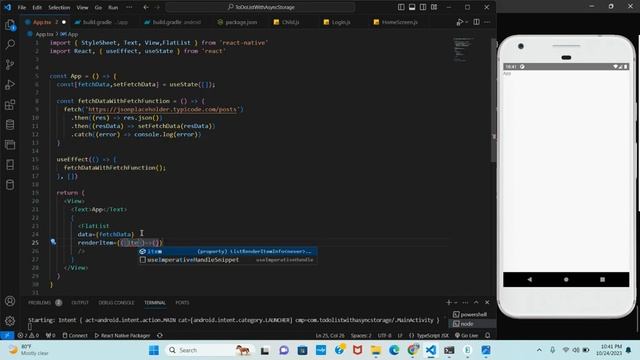Click the code action lightbulb on line 25

53,242
